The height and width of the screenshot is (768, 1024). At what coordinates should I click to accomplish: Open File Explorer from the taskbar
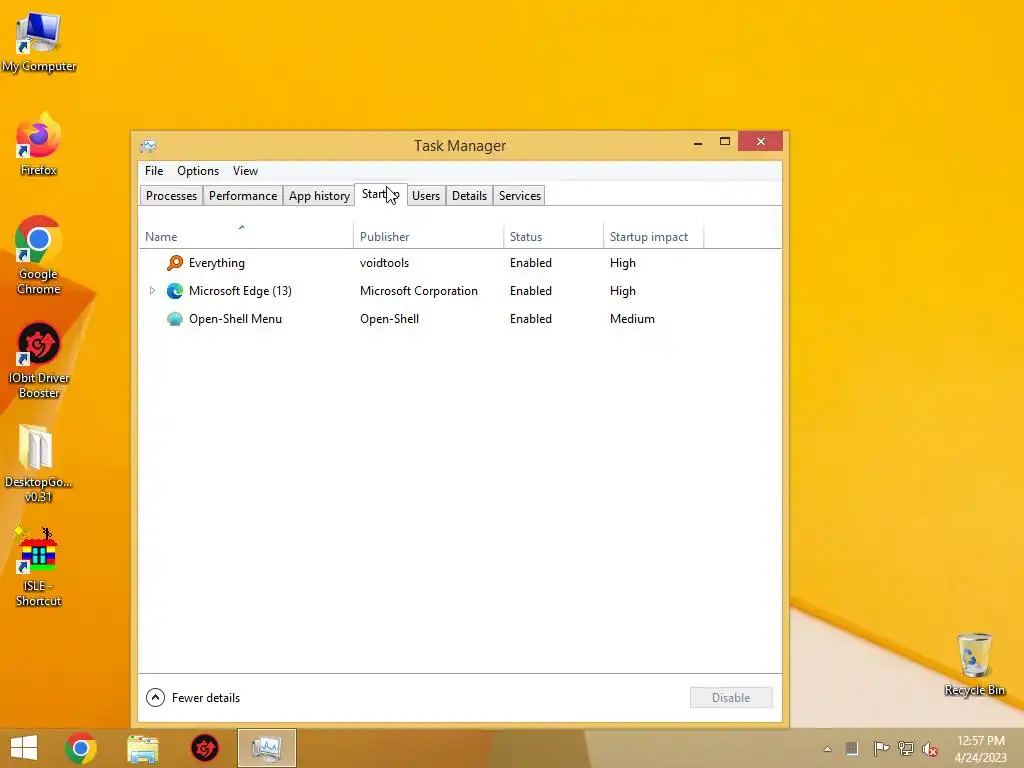(x=142, y=748)
